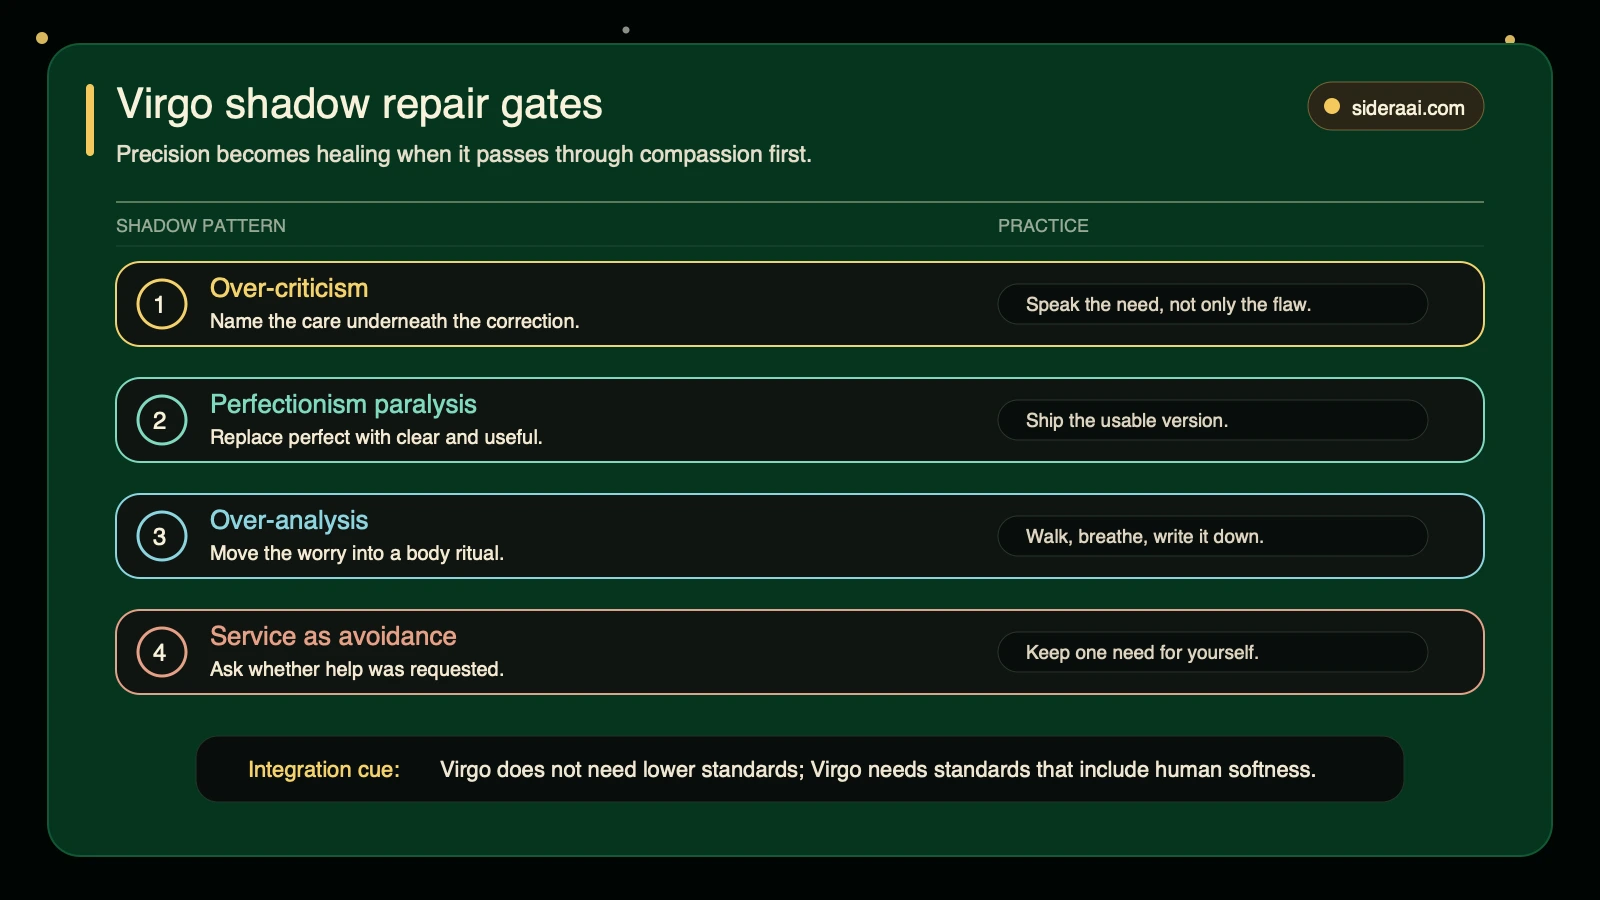Click the 'Precision becomes healing' subtitle
The height and width of the screenshot is (900, 1600).
(x=464, y=154)
